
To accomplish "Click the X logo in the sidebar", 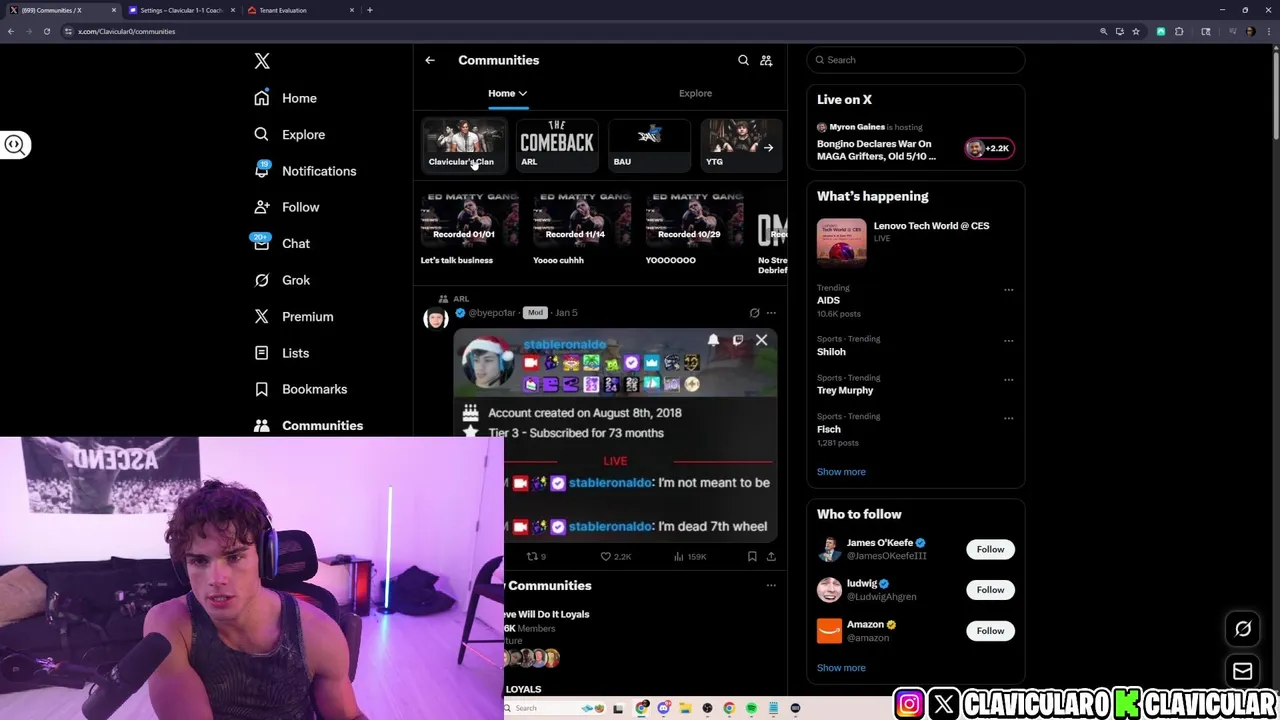I will coord(262,61).
